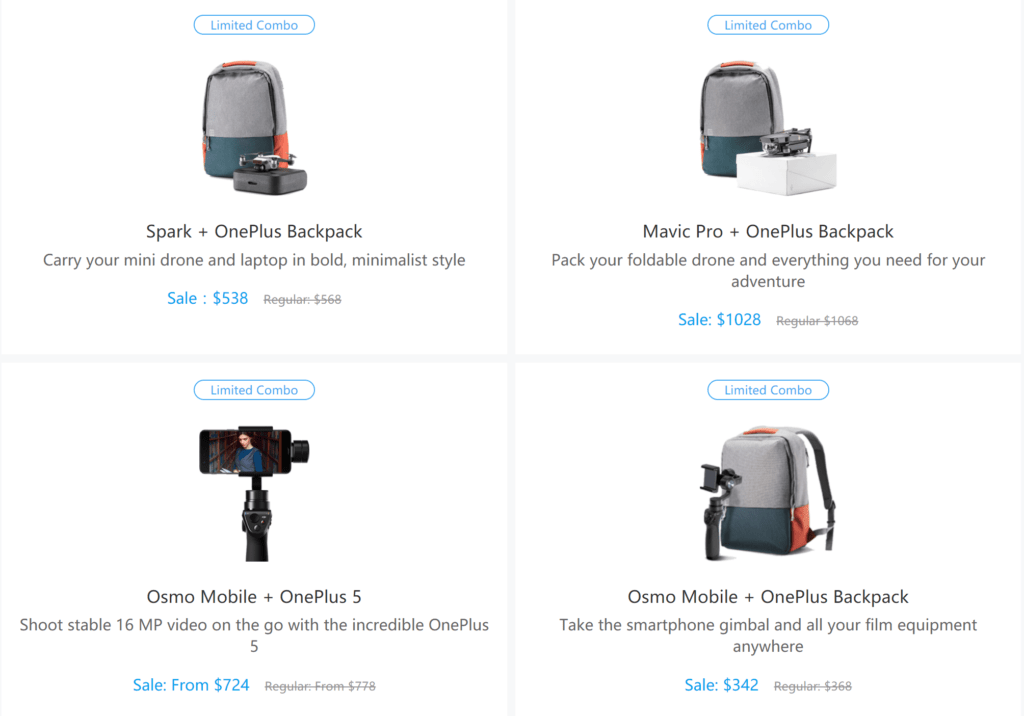Click the Spark drone with backpack image
1024x716 pixels.
pos(254,128)
